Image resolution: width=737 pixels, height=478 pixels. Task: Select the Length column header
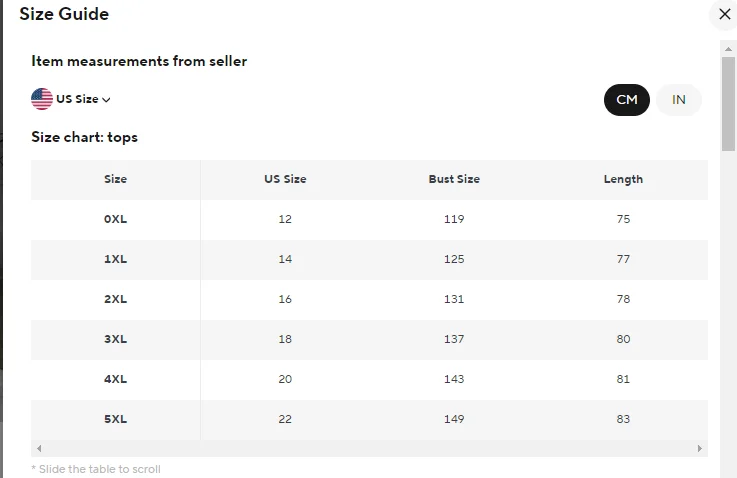(x=623, y=179)
